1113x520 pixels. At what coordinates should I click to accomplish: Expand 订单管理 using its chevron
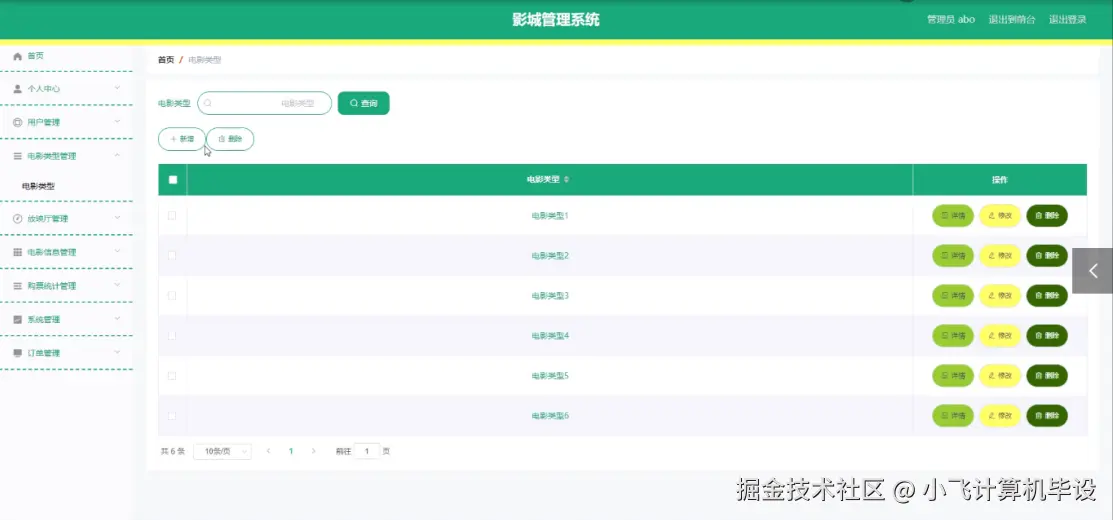pos(117,352)
